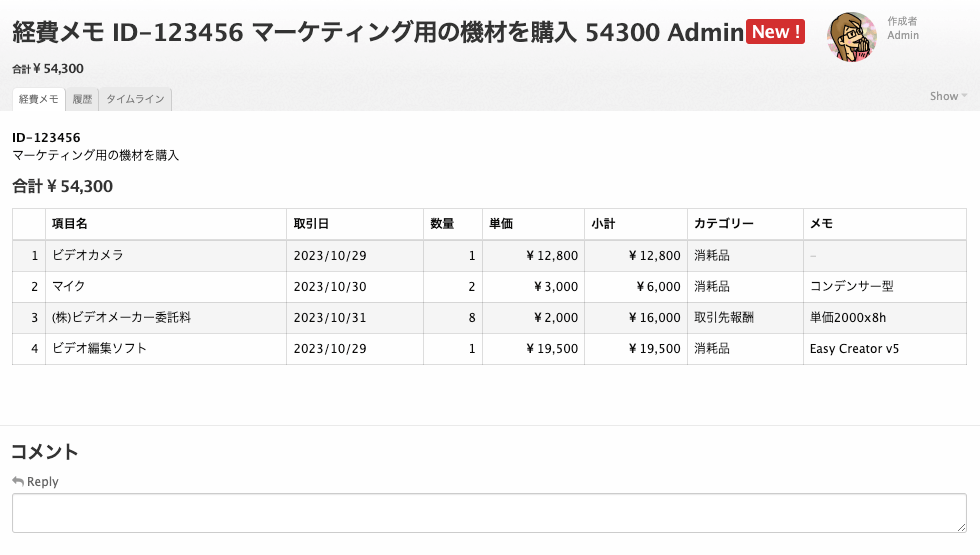The image size is (980, 555).
Task: Open the Show dropdown menu
Action: [948, 96]
